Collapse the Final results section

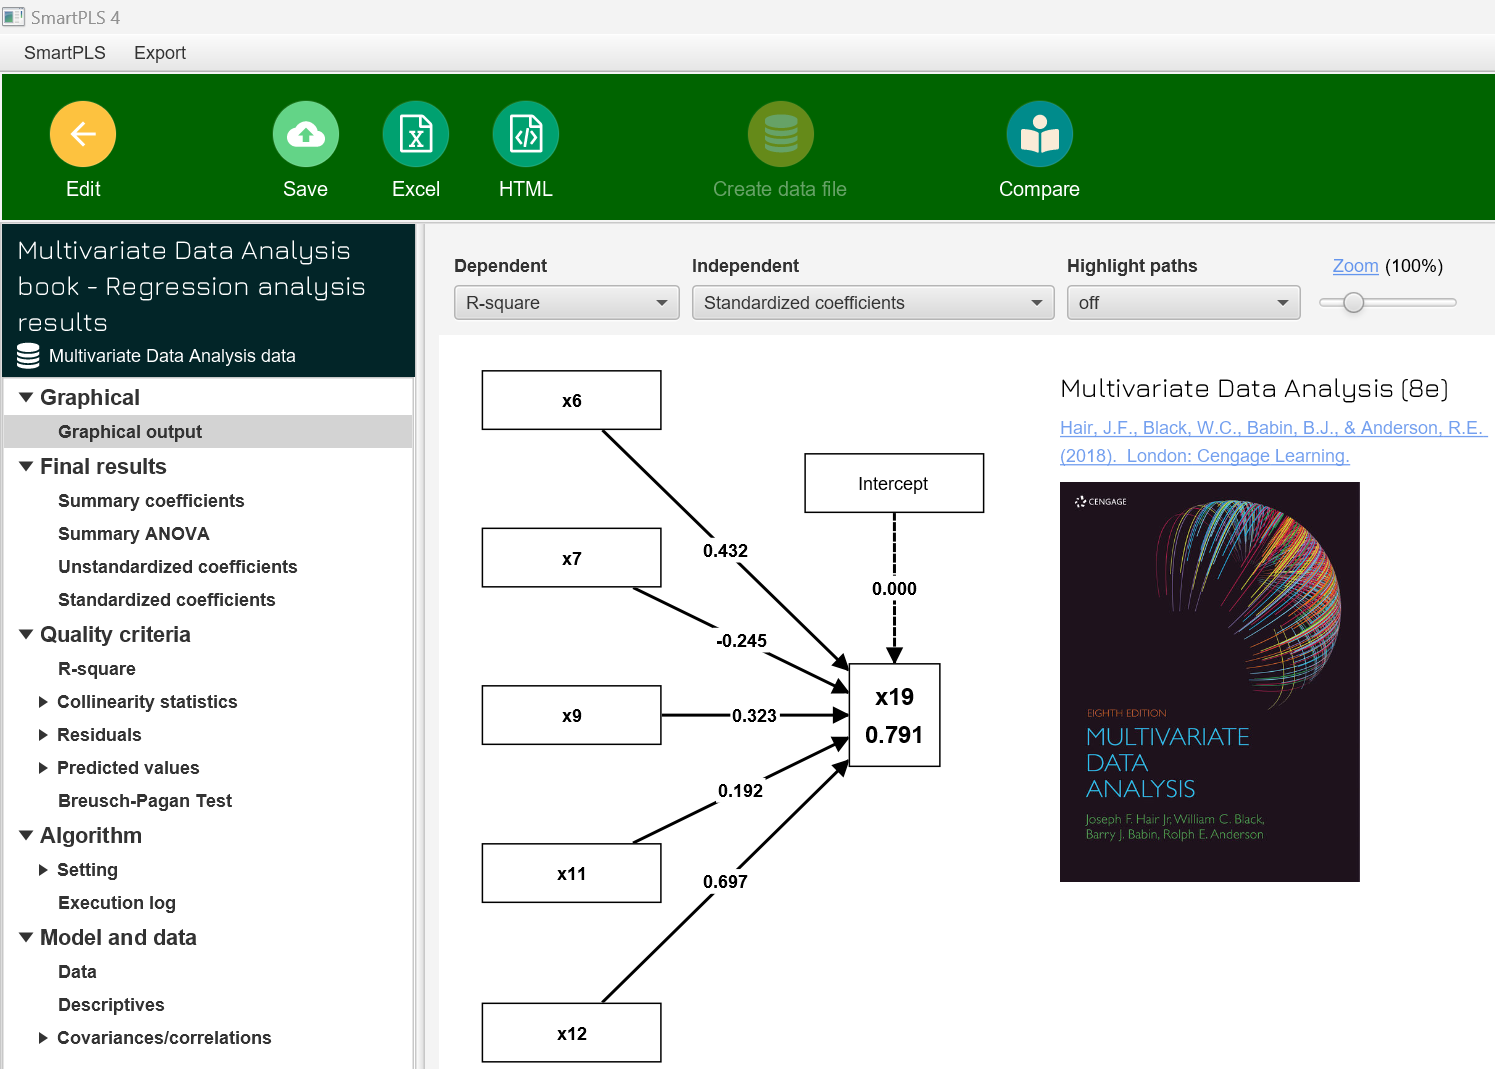[x=26, y=467]
